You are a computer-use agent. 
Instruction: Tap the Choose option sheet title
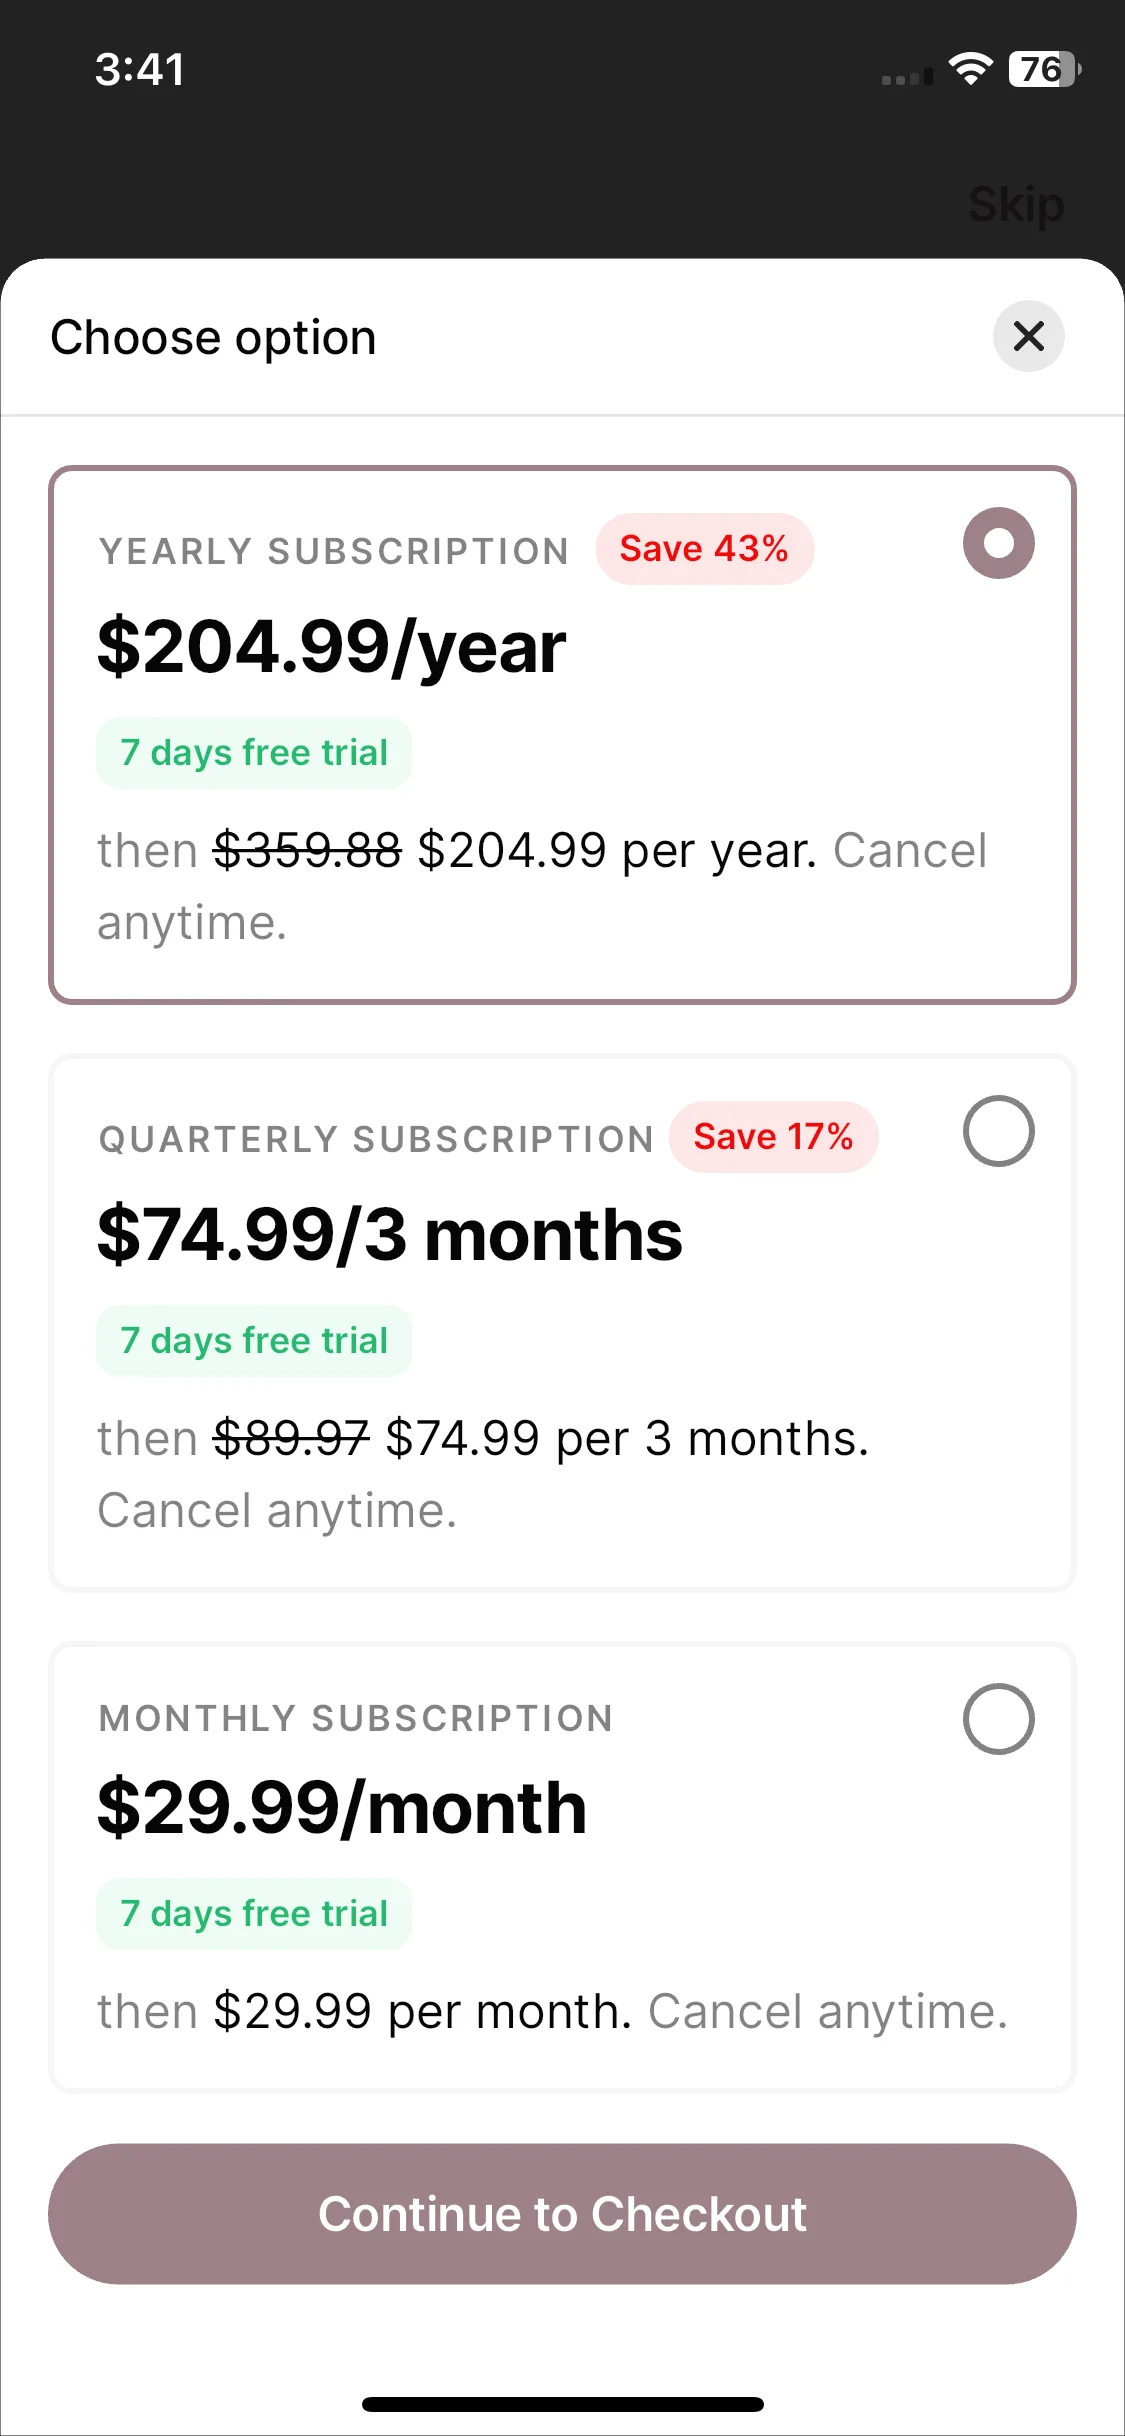tap(213, 338)
